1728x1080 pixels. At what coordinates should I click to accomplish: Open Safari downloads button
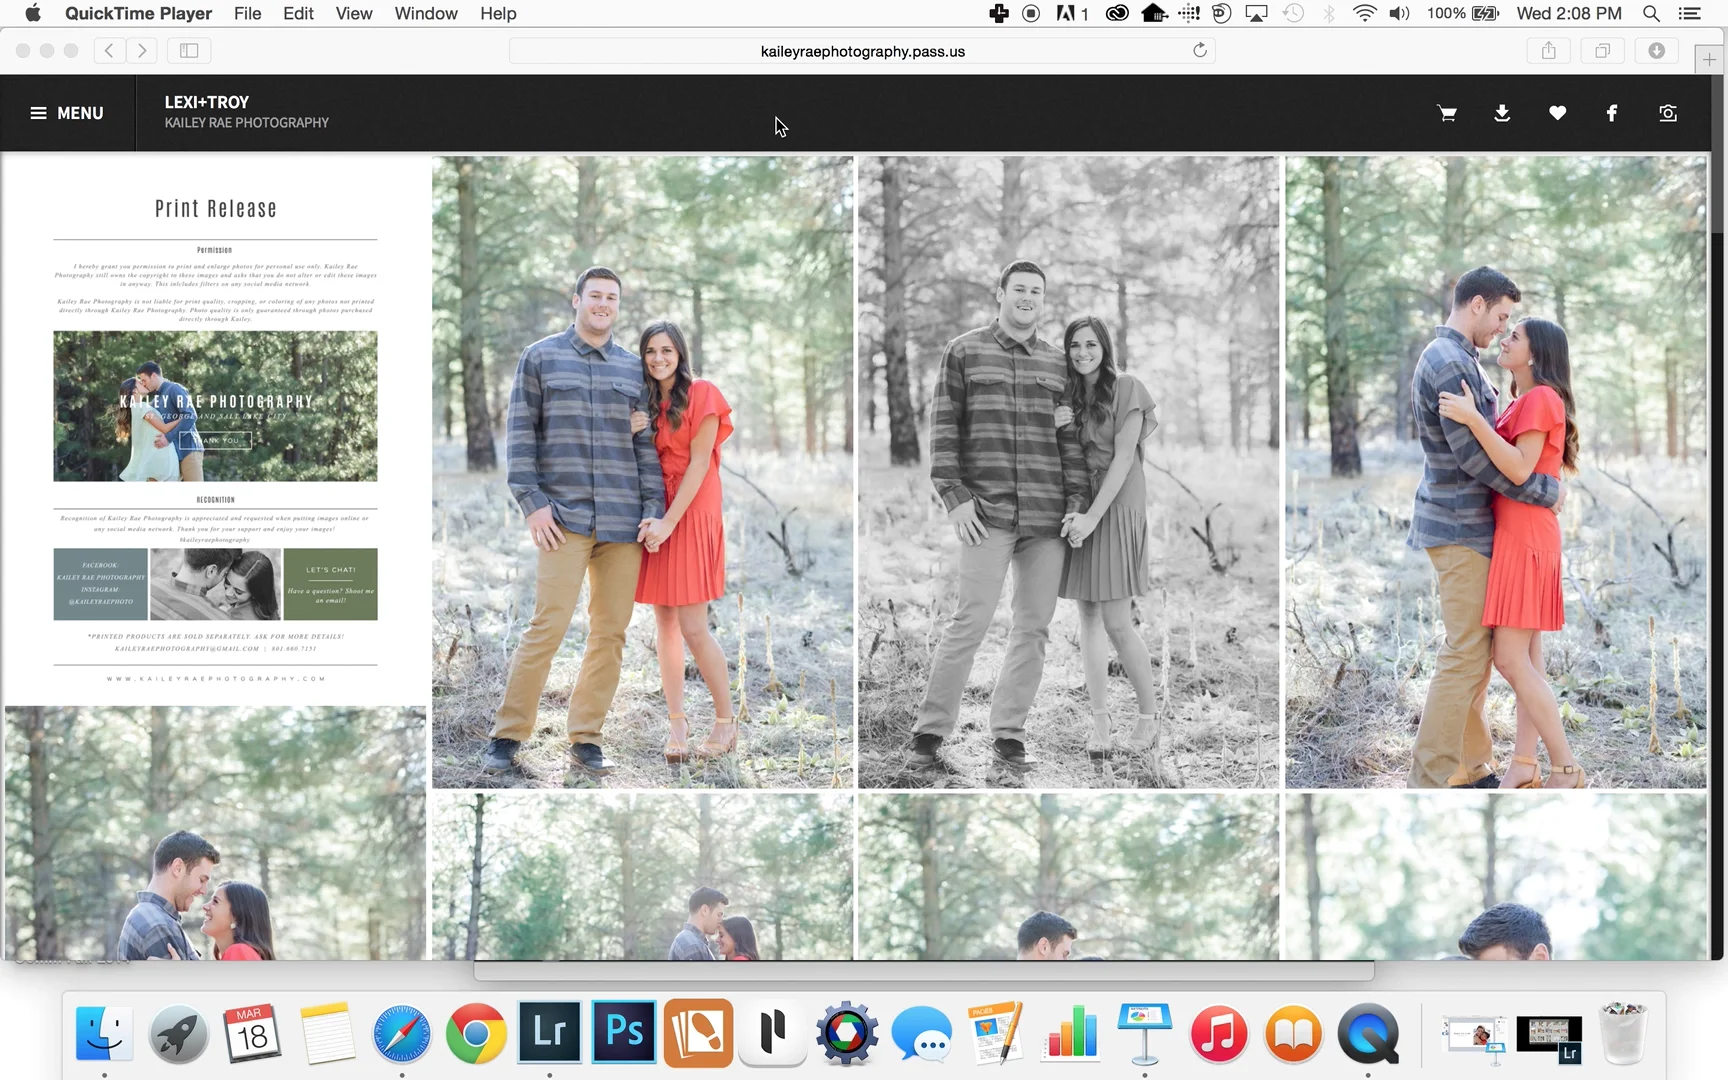[x=1657, y=50]
